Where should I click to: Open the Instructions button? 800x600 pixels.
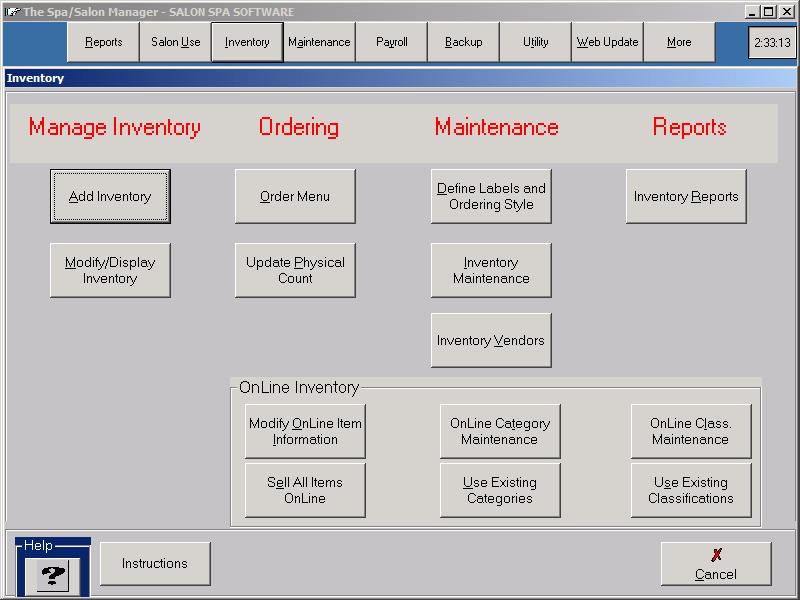[x=155, y=564]
